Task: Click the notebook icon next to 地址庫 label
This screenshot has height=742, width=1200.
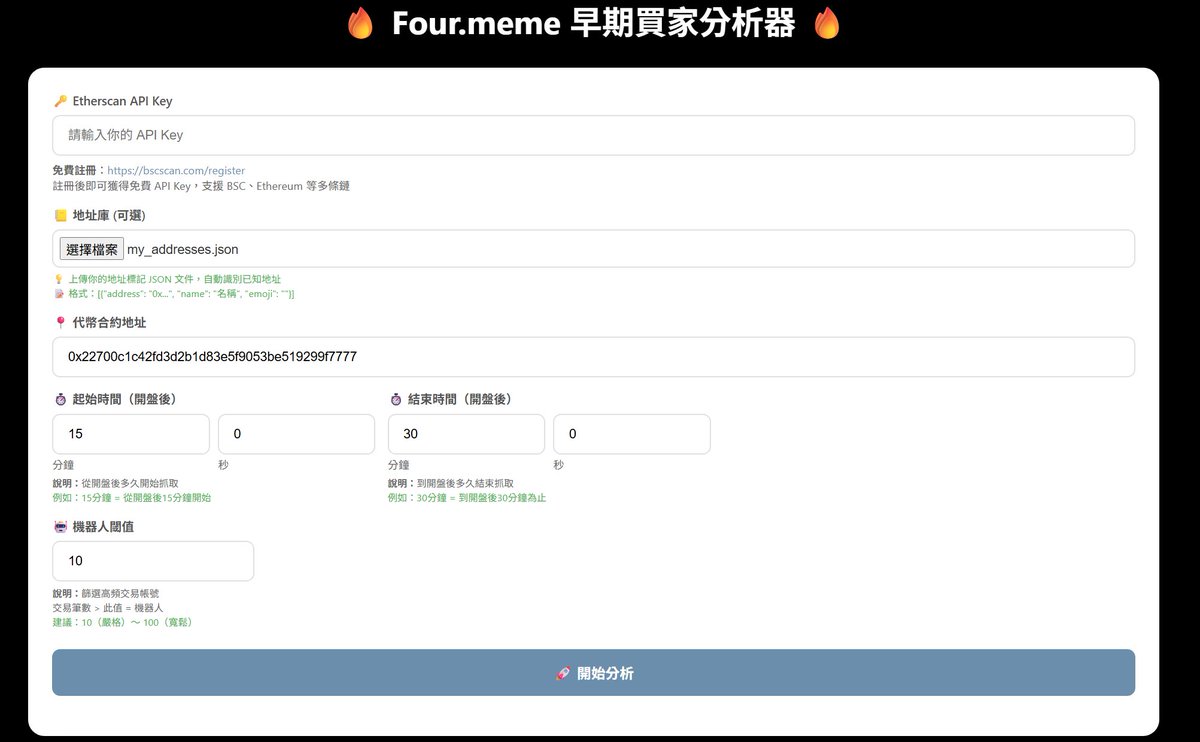Action: (x=60, y=214)
